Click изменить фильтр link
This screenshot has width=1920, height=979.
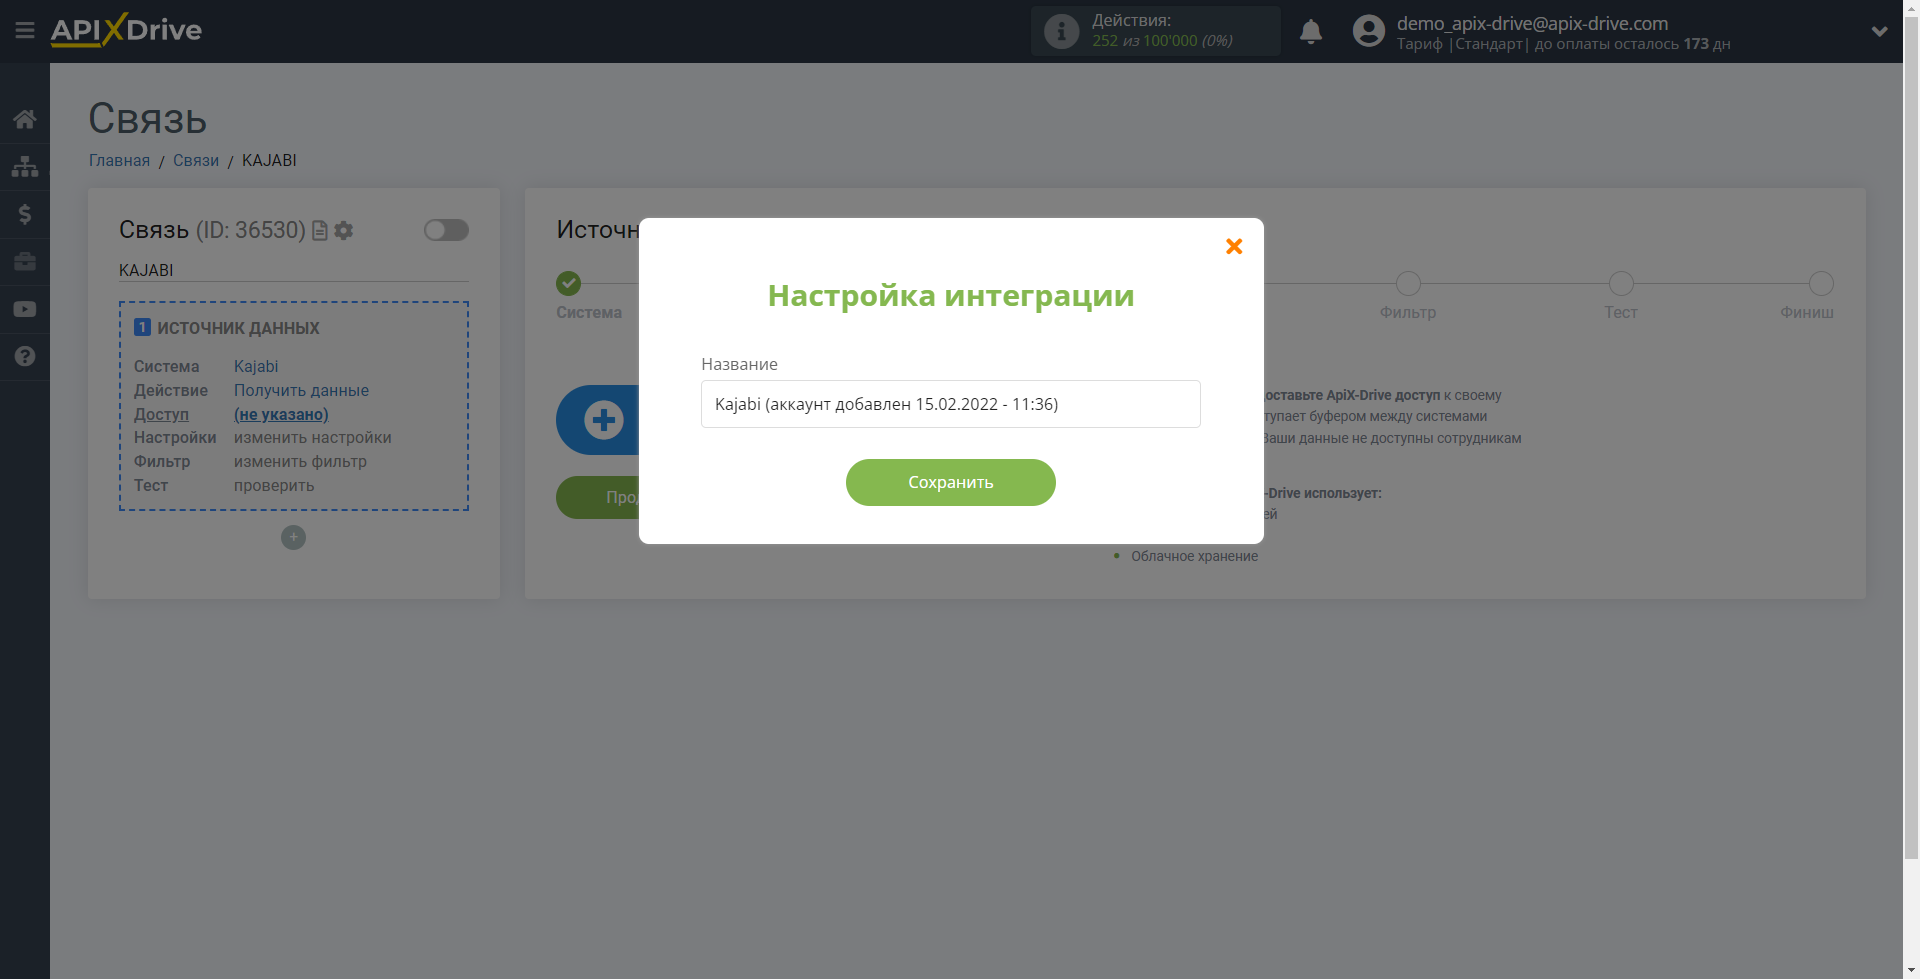(300, 461)
